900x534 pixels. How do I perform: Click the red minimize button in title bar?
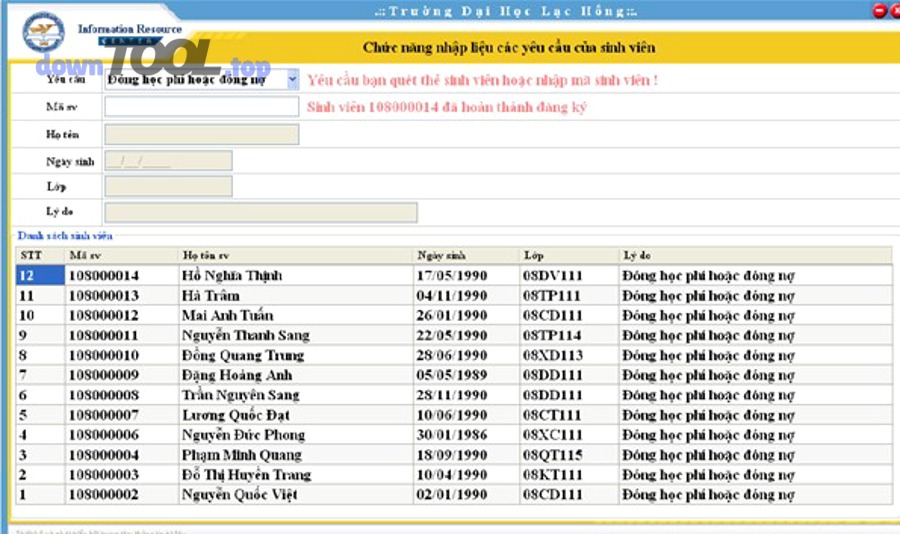pyautogui.click(x=879, y=10)
